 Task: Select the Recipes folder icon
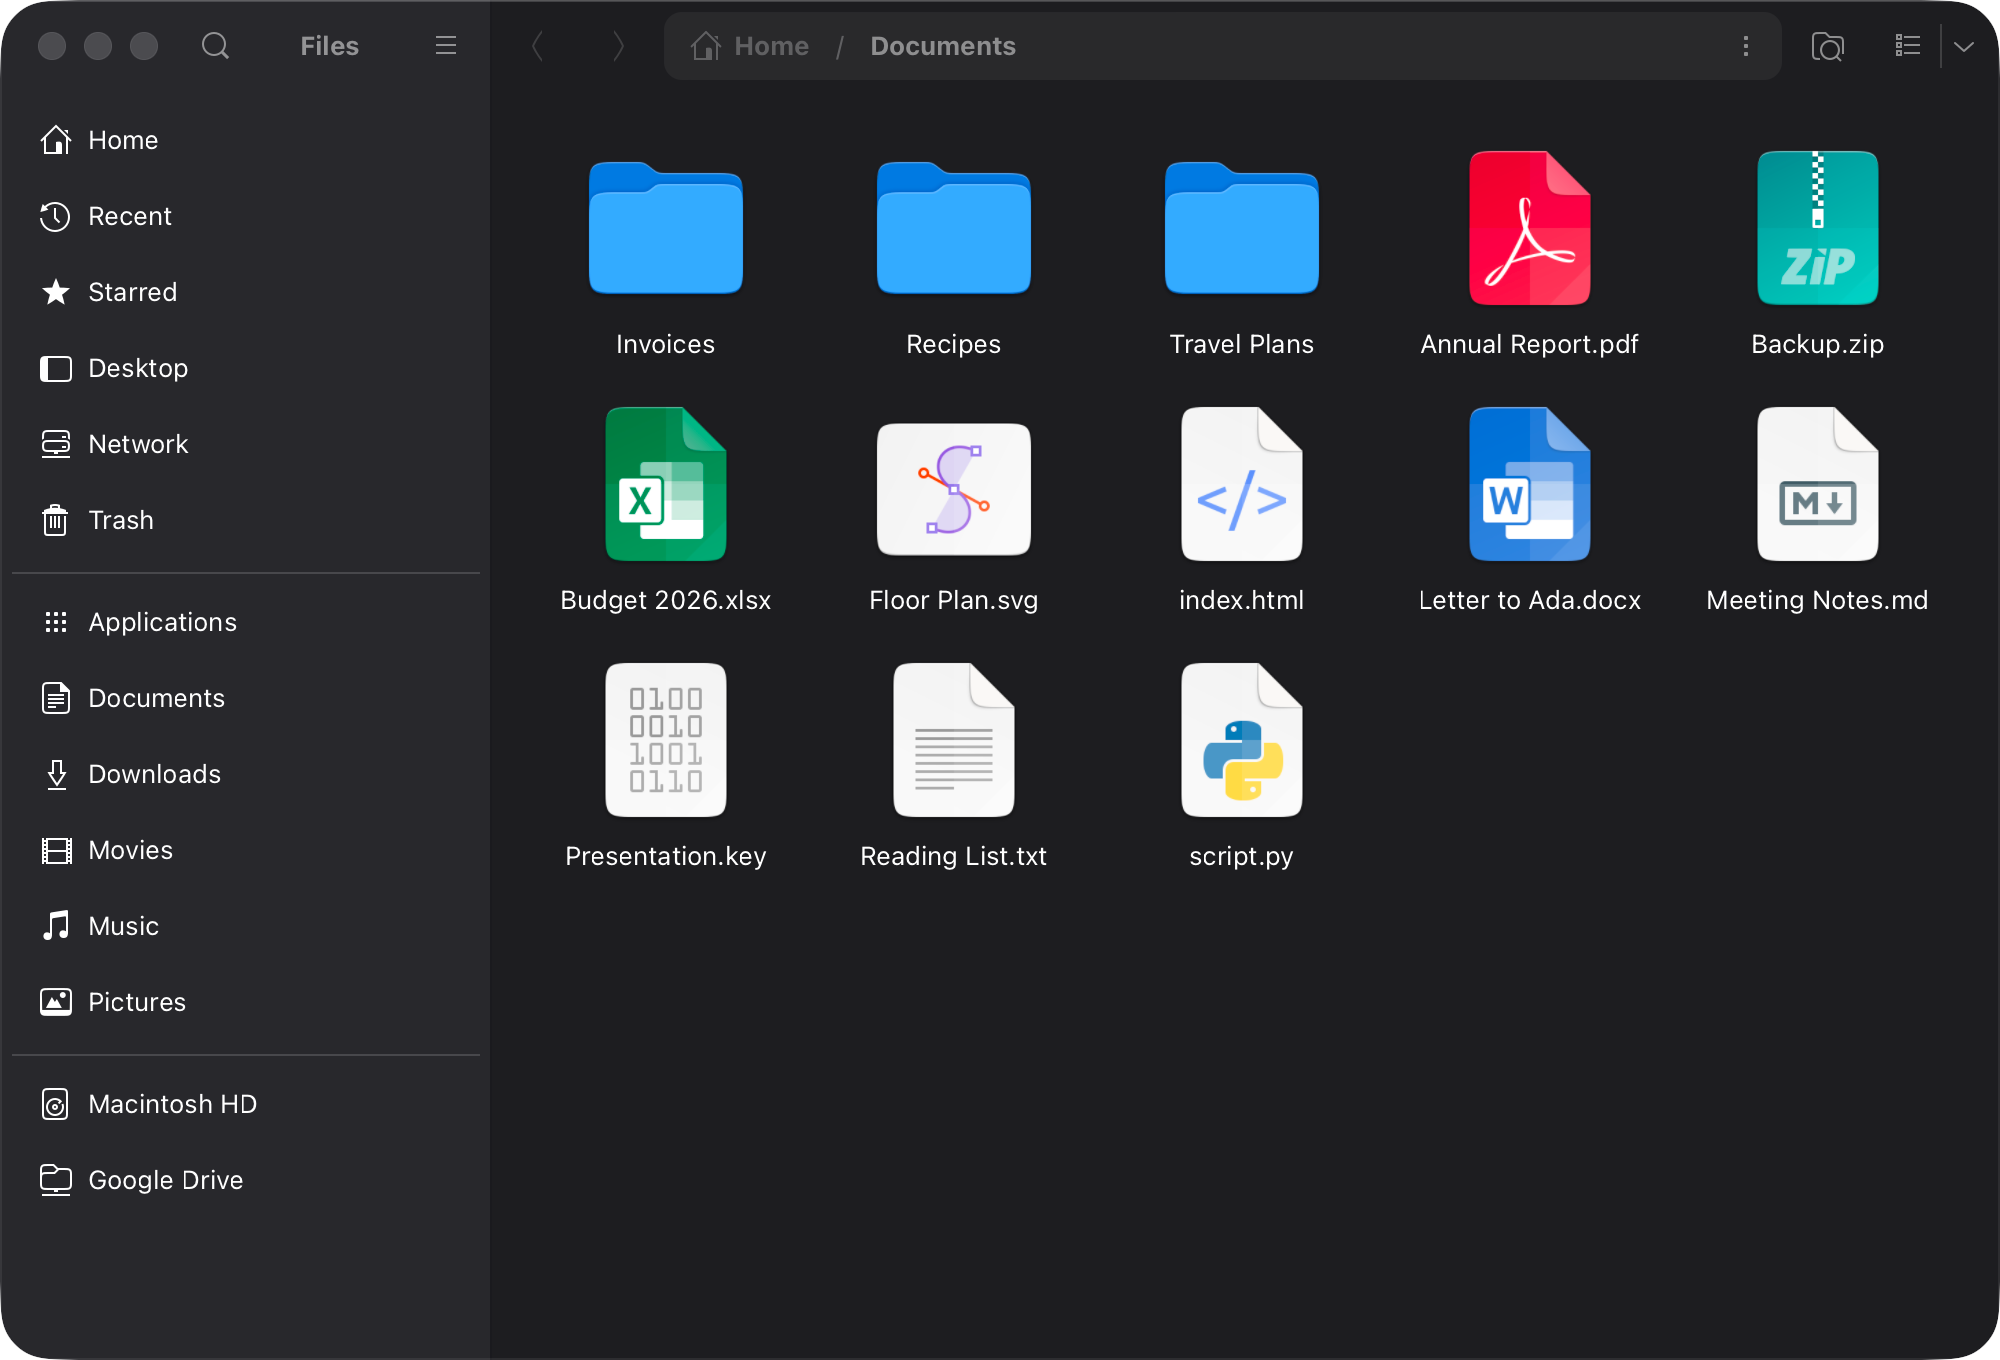[954, 228]
